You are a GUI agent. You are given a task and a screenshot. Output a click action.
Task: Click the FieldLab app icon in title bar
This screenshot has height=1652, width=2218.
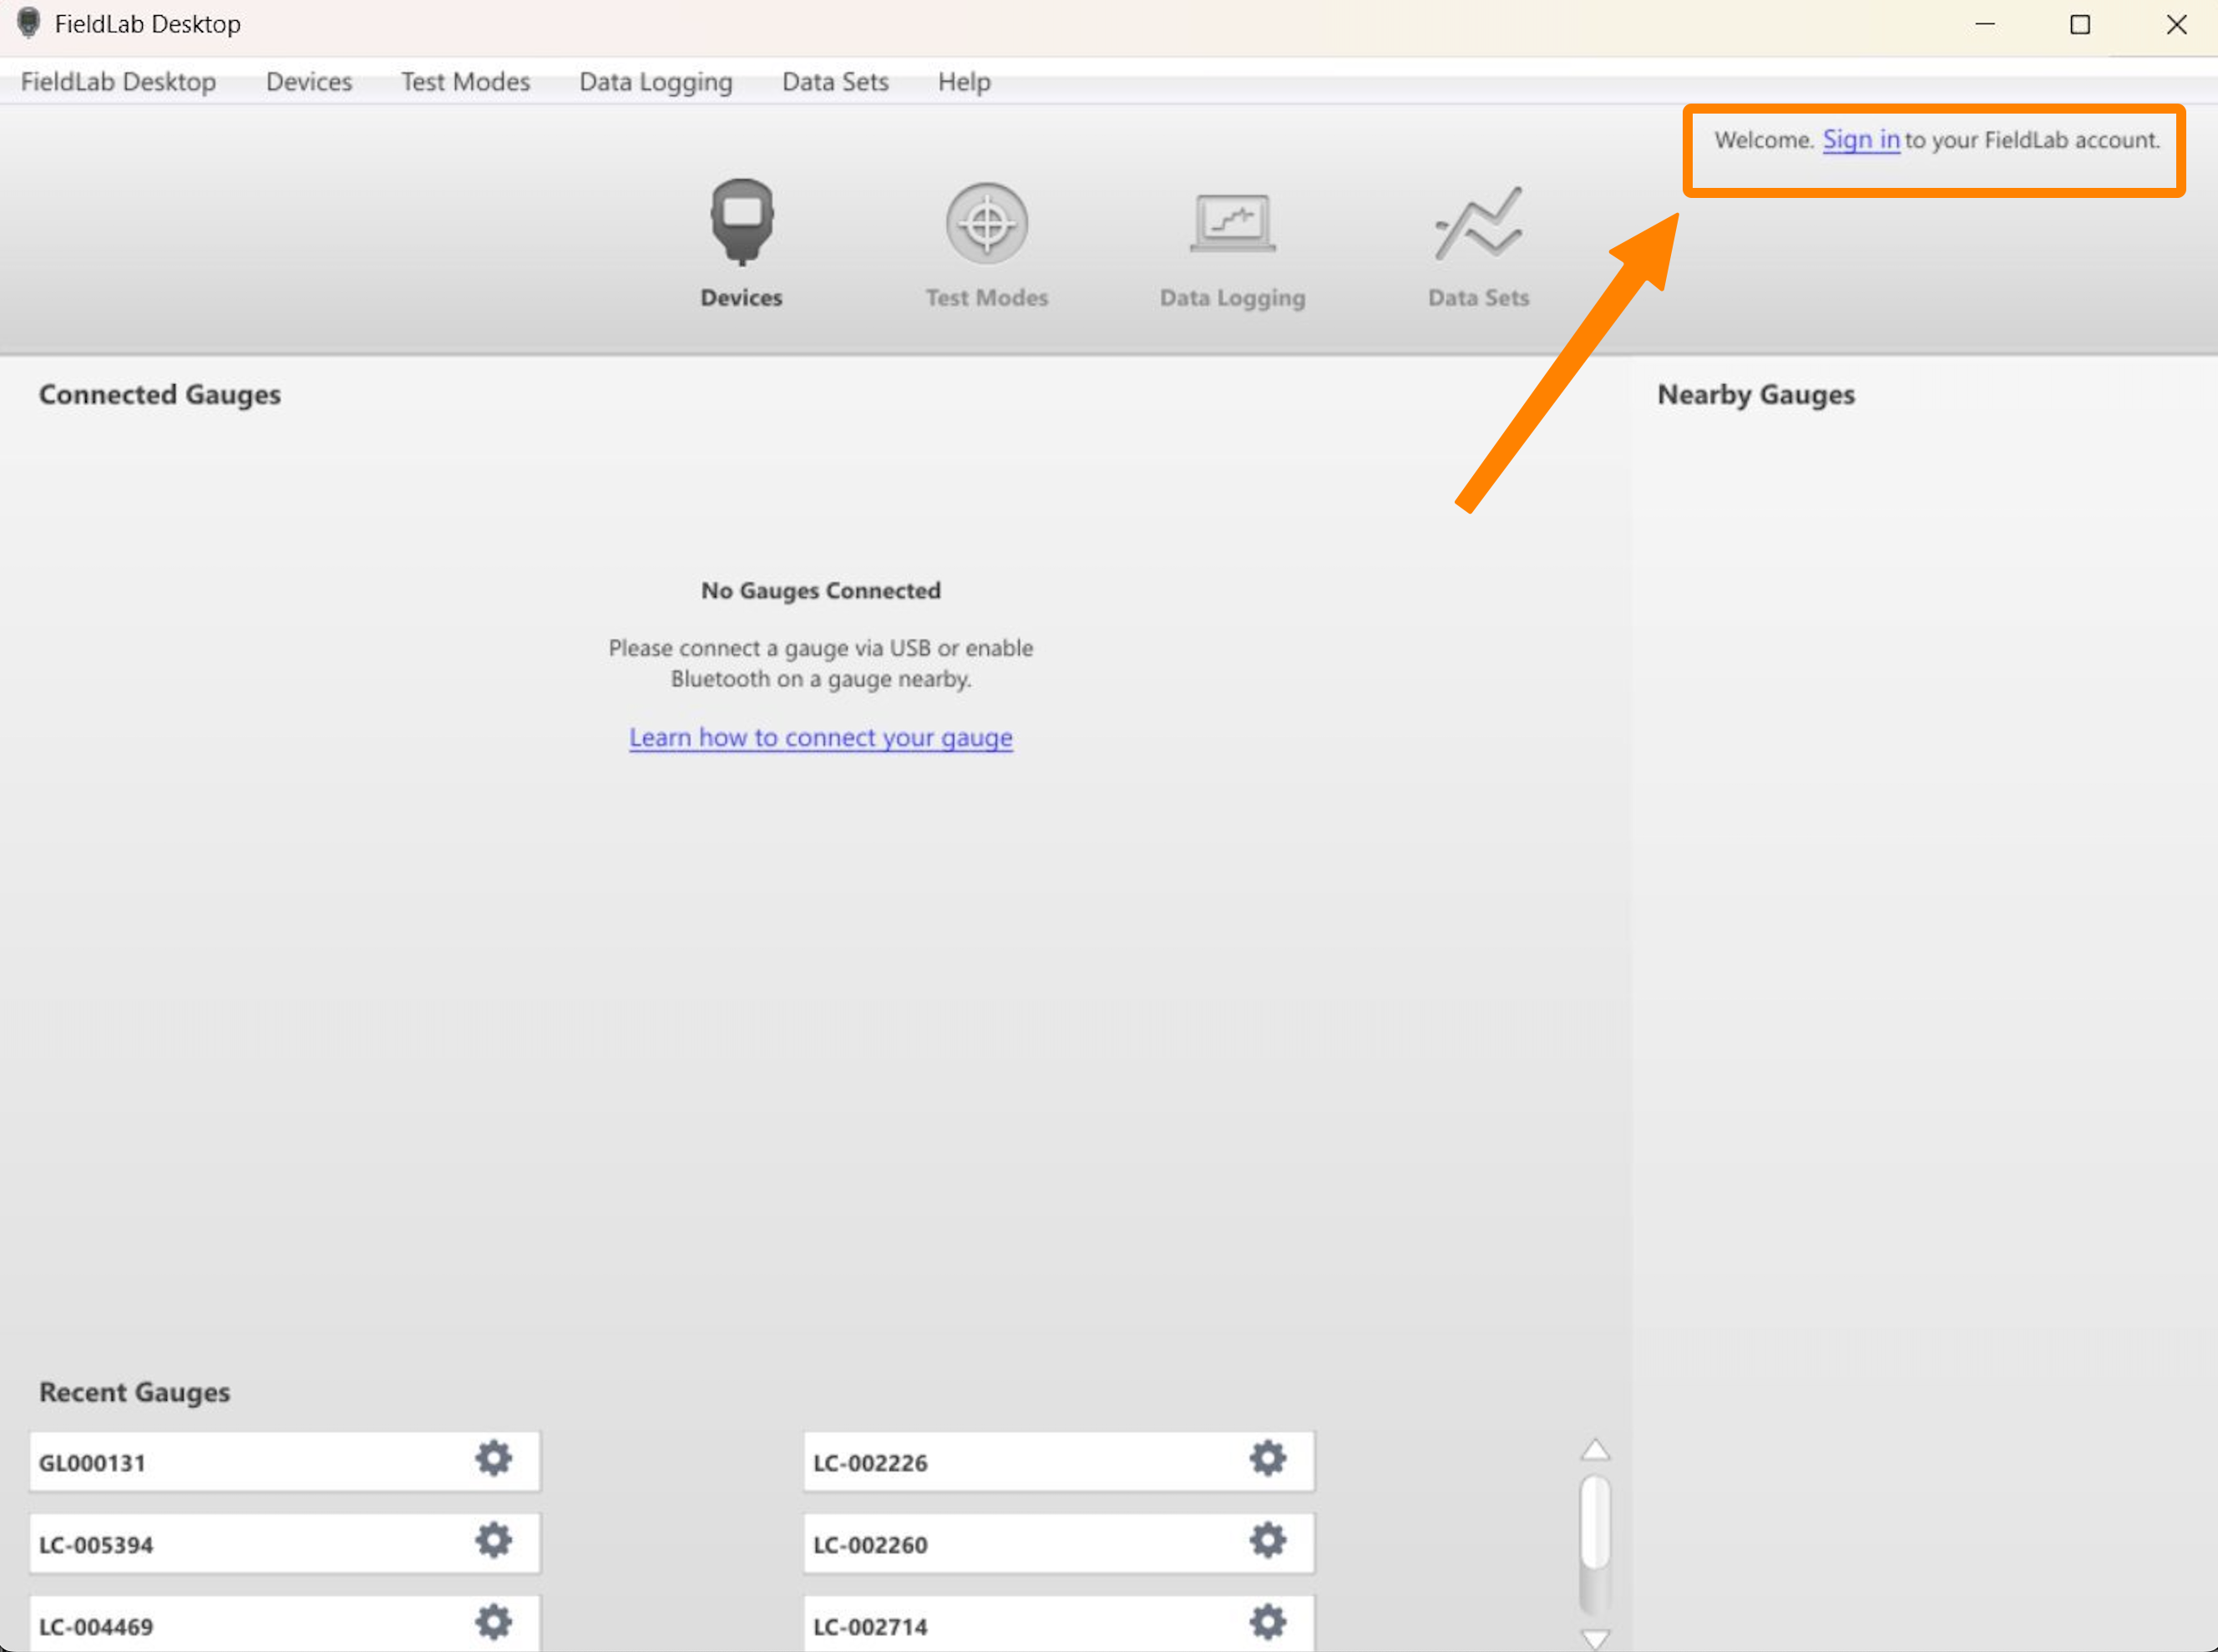coord(29,23)
